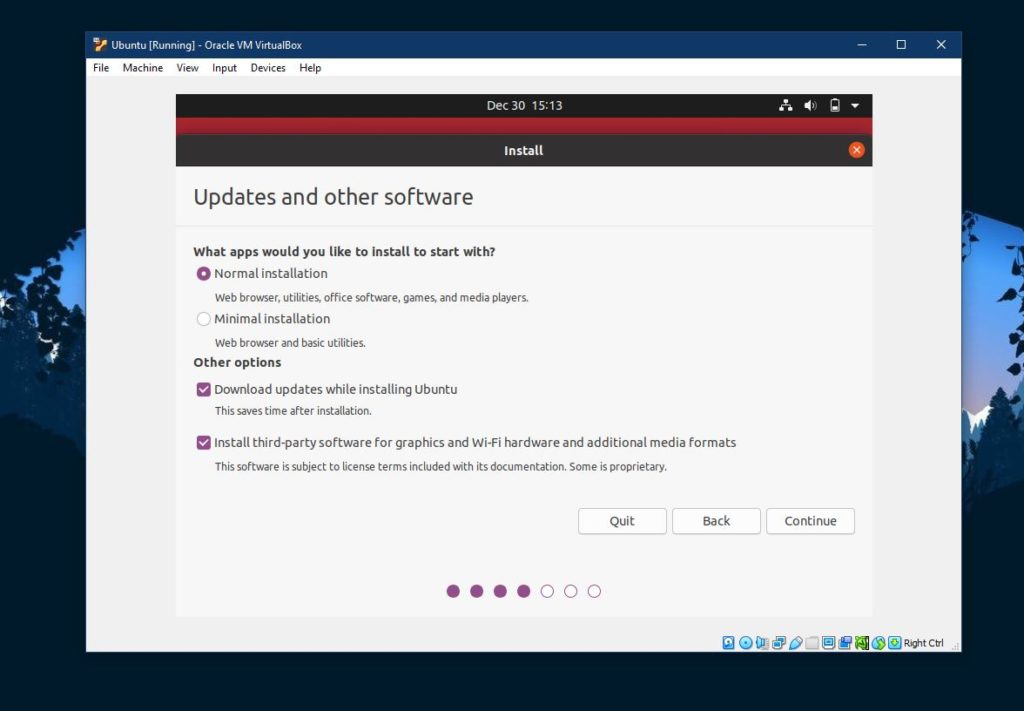Proceed with the Continue button
1024x711 pixels.
point(810,521)
